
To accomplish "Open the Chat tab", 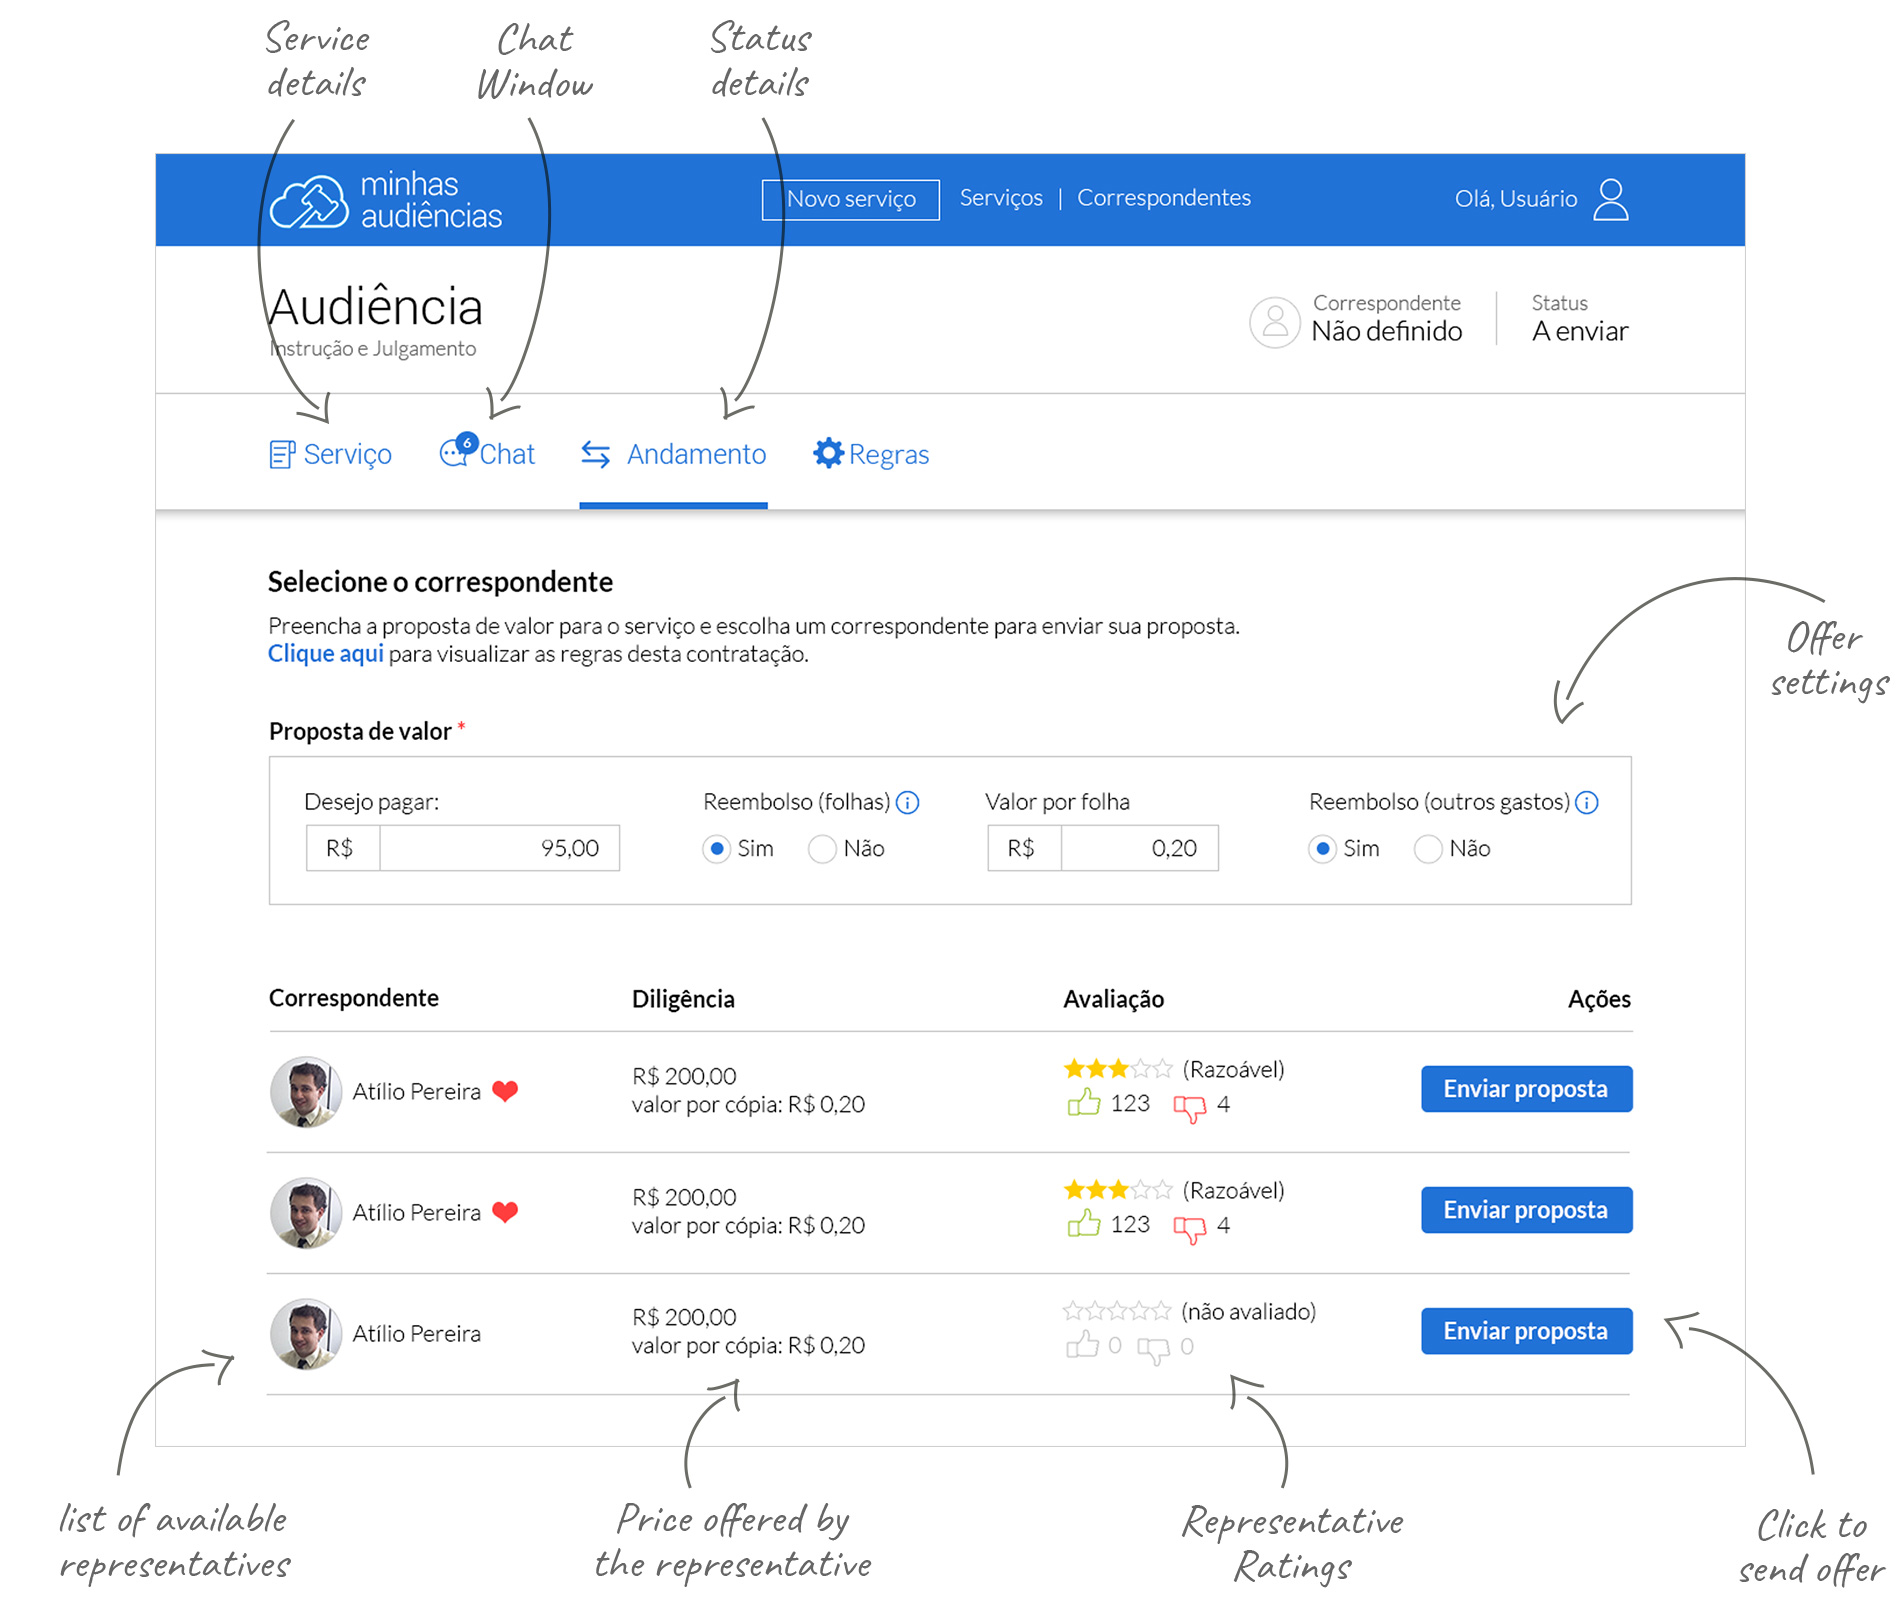I will [488, 454].
